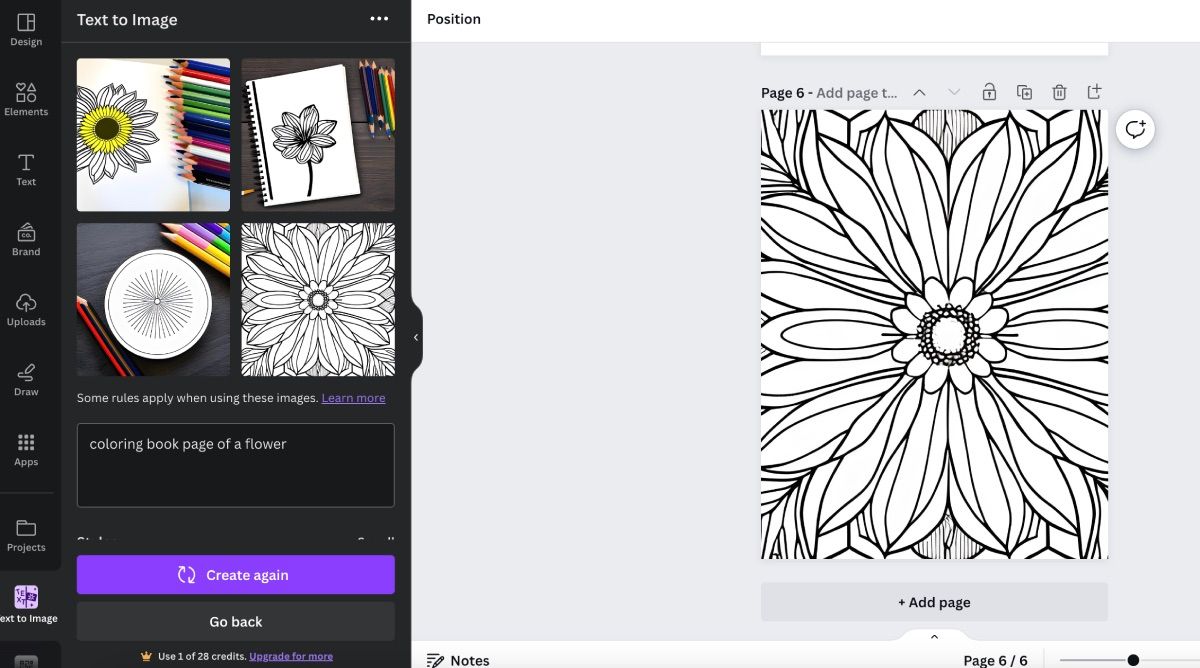Select the Text tool from the sidebar
1200x668 pixels.
click(x=25, y=167)
